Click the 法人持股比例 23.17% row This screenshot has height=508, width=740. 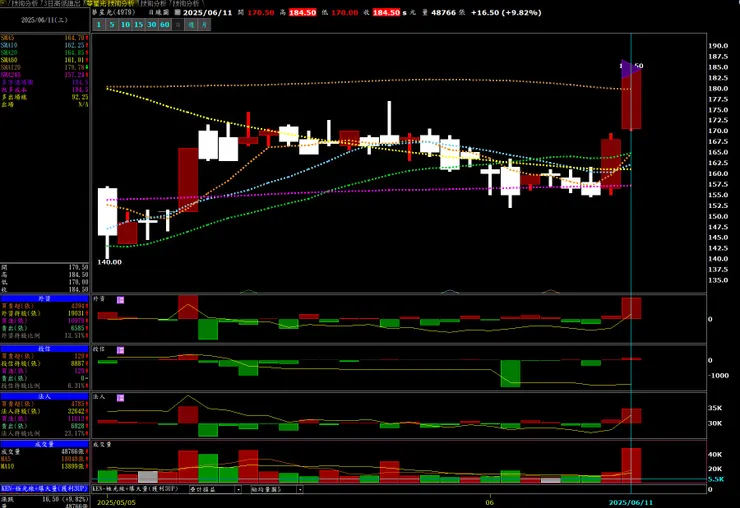click(x=44, y=433)
